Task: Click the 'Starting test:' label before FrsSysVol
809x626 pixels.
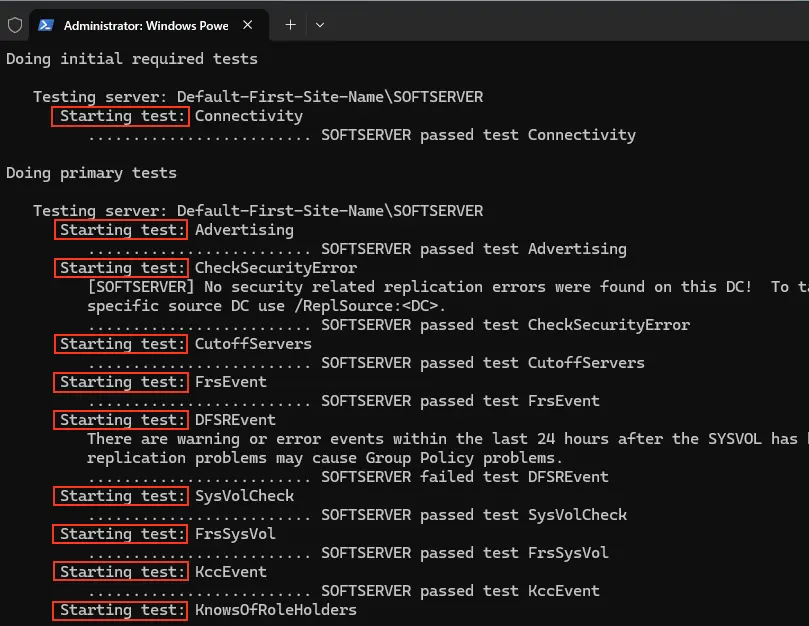Action: pyautogui.click(x=121, y=534)
